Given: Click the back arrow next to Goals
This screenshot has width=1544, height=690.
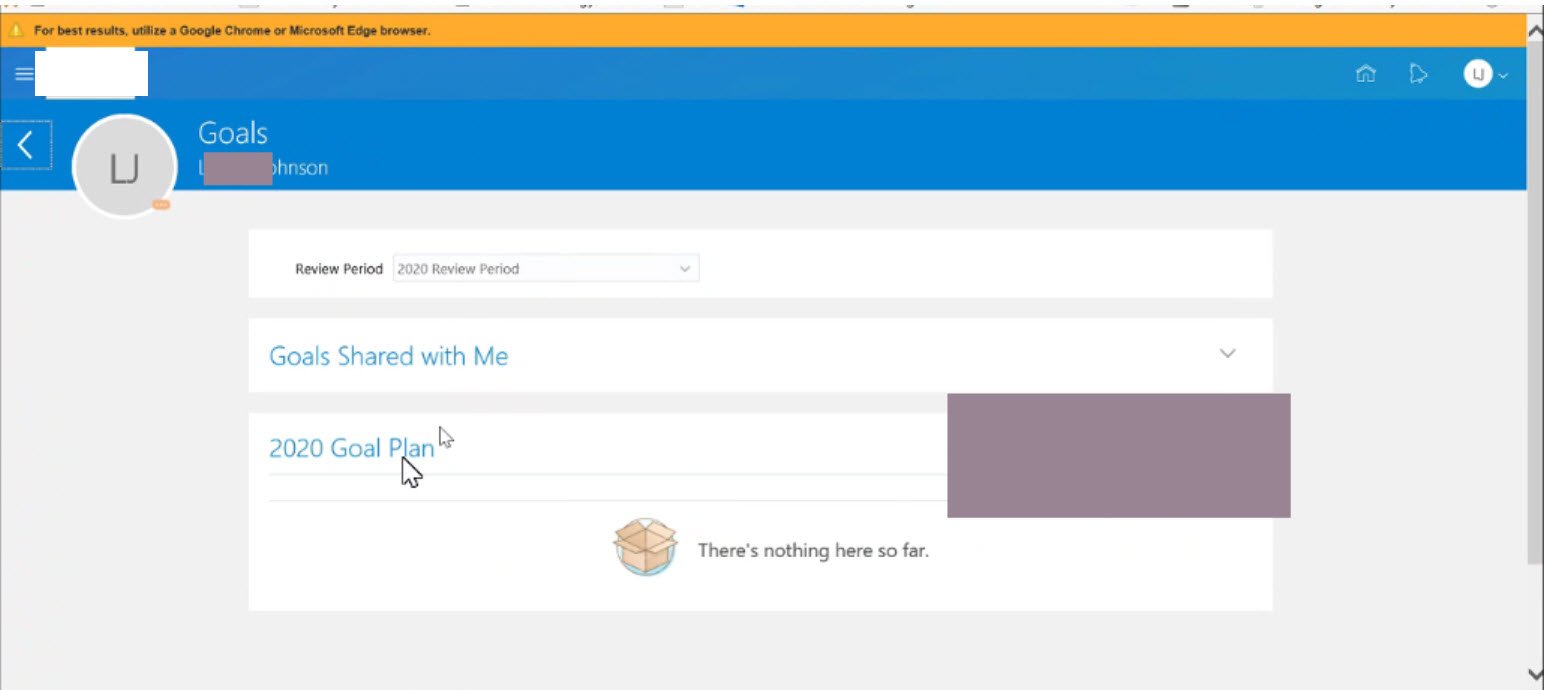Looking at the screenshot, I should tap(26, 144).
